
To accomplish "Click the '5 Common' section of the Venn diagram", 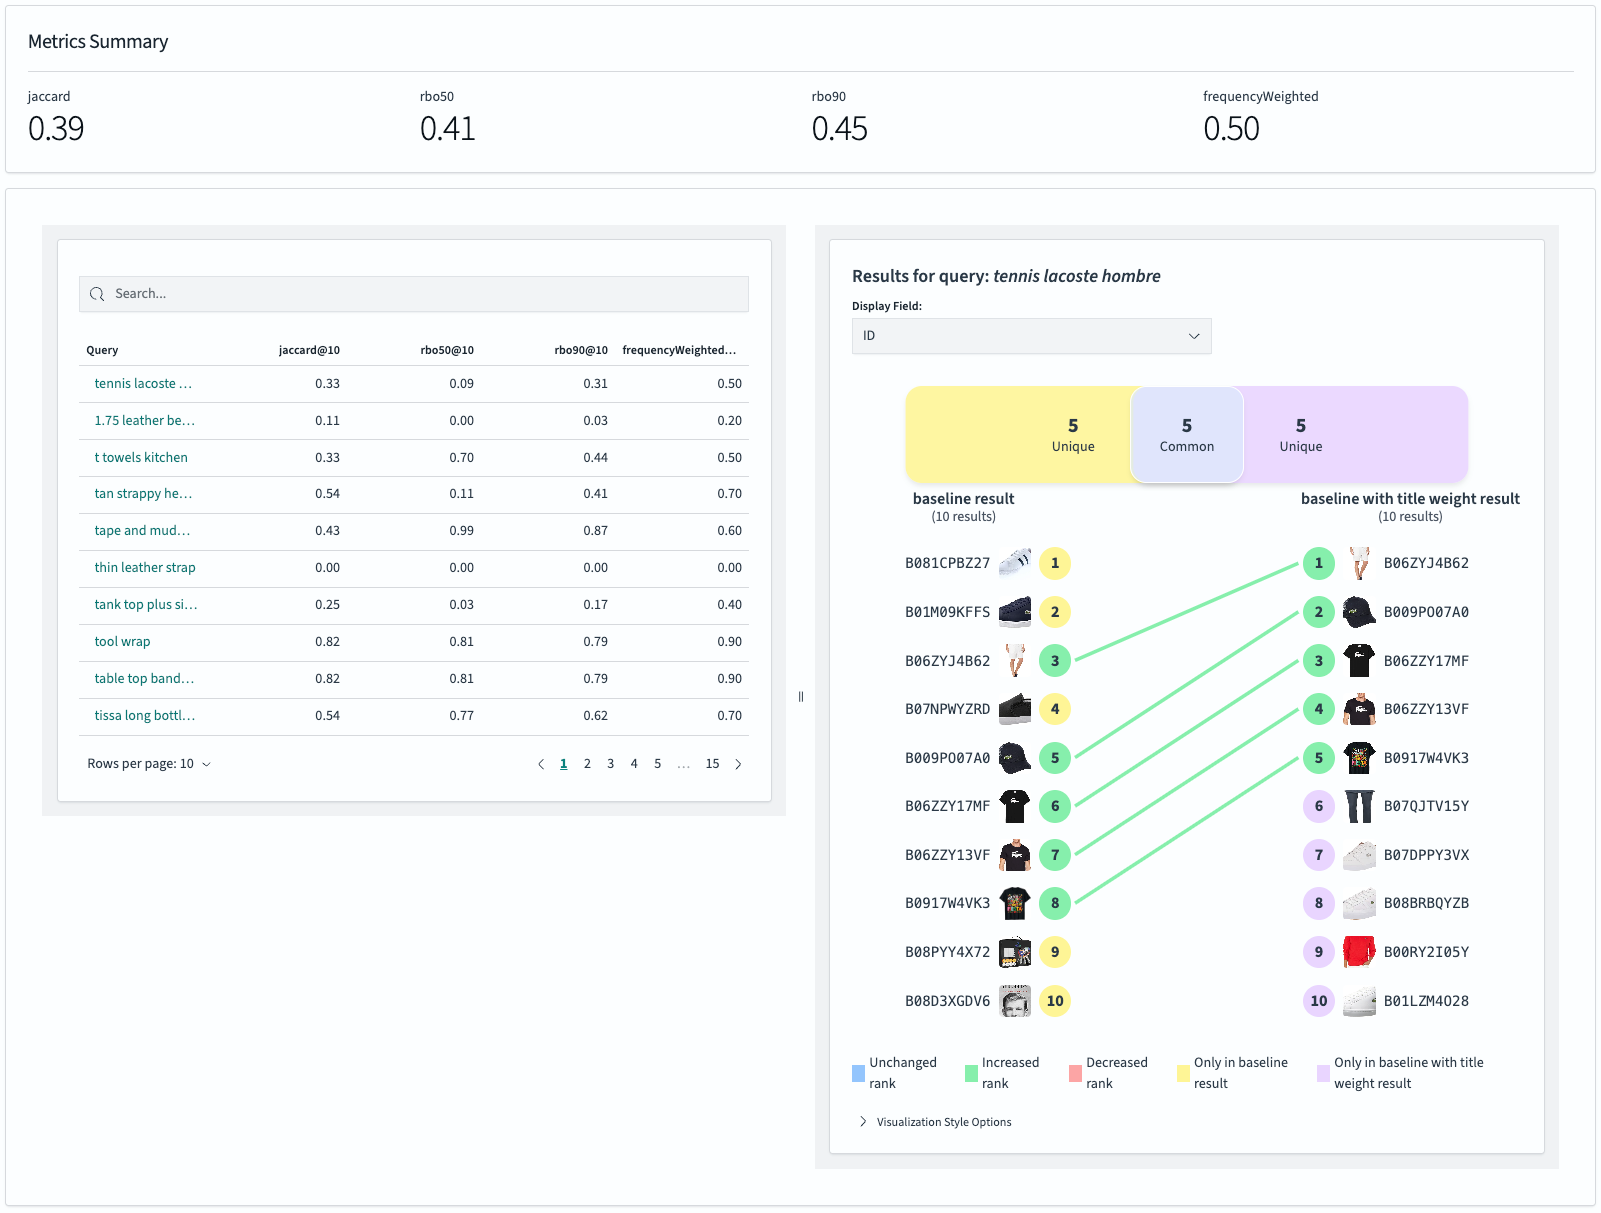I will (x=1186, y=435).
